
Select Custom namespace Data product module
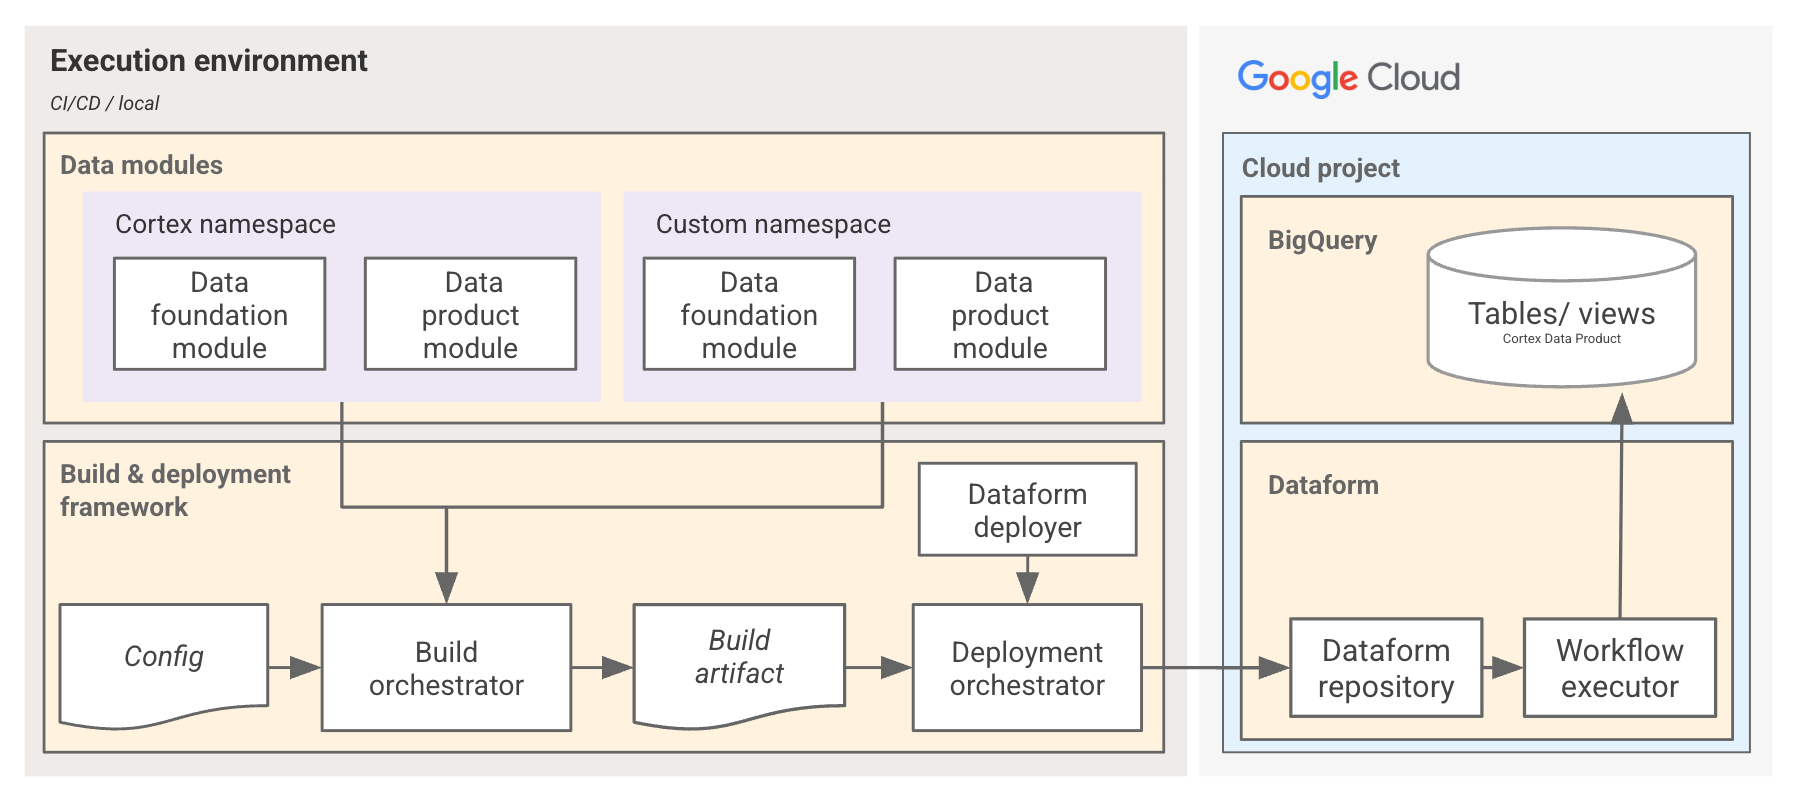coord(1000,314)
